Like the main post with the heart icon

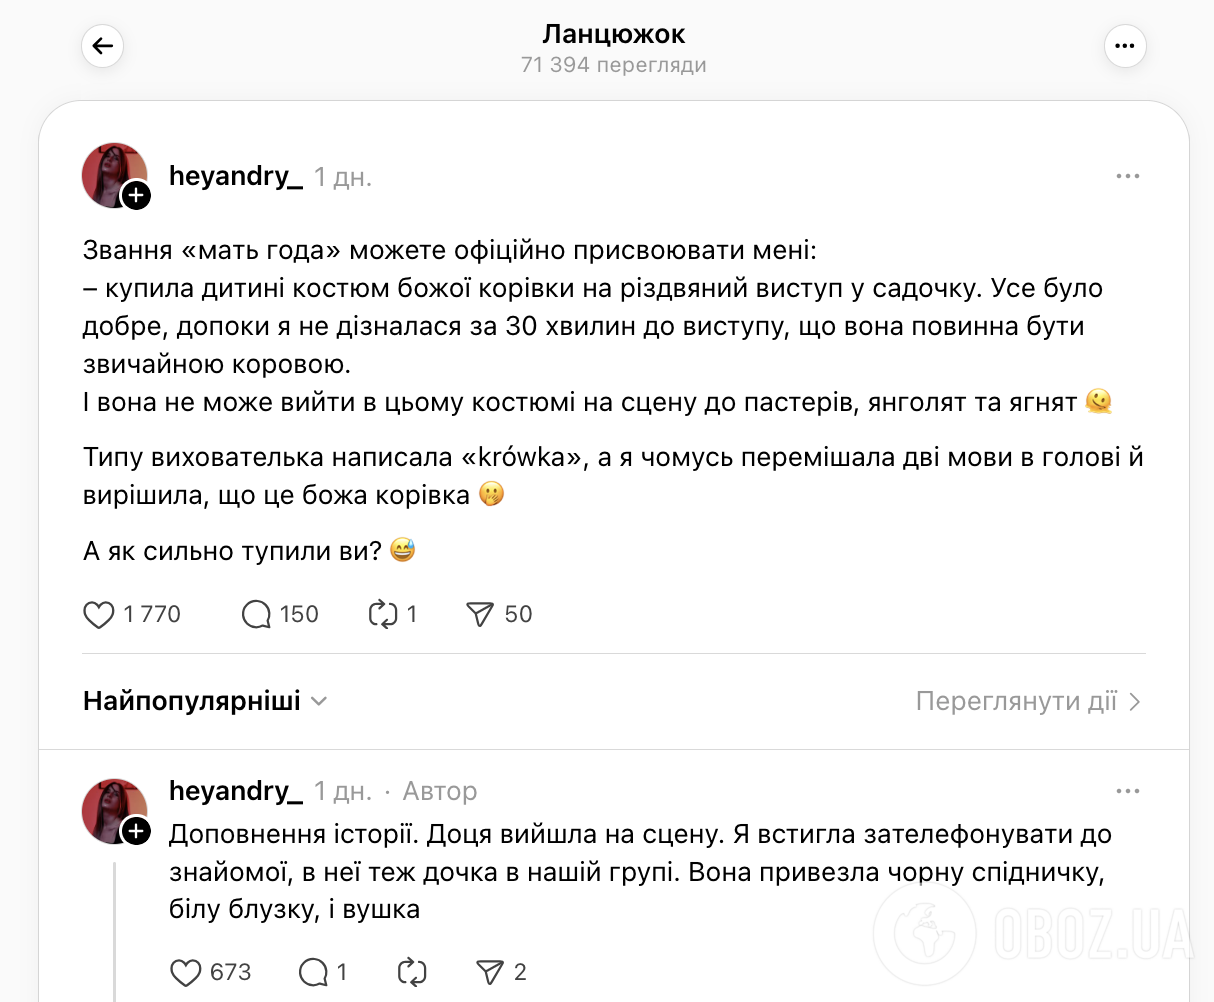pos(98,614)
